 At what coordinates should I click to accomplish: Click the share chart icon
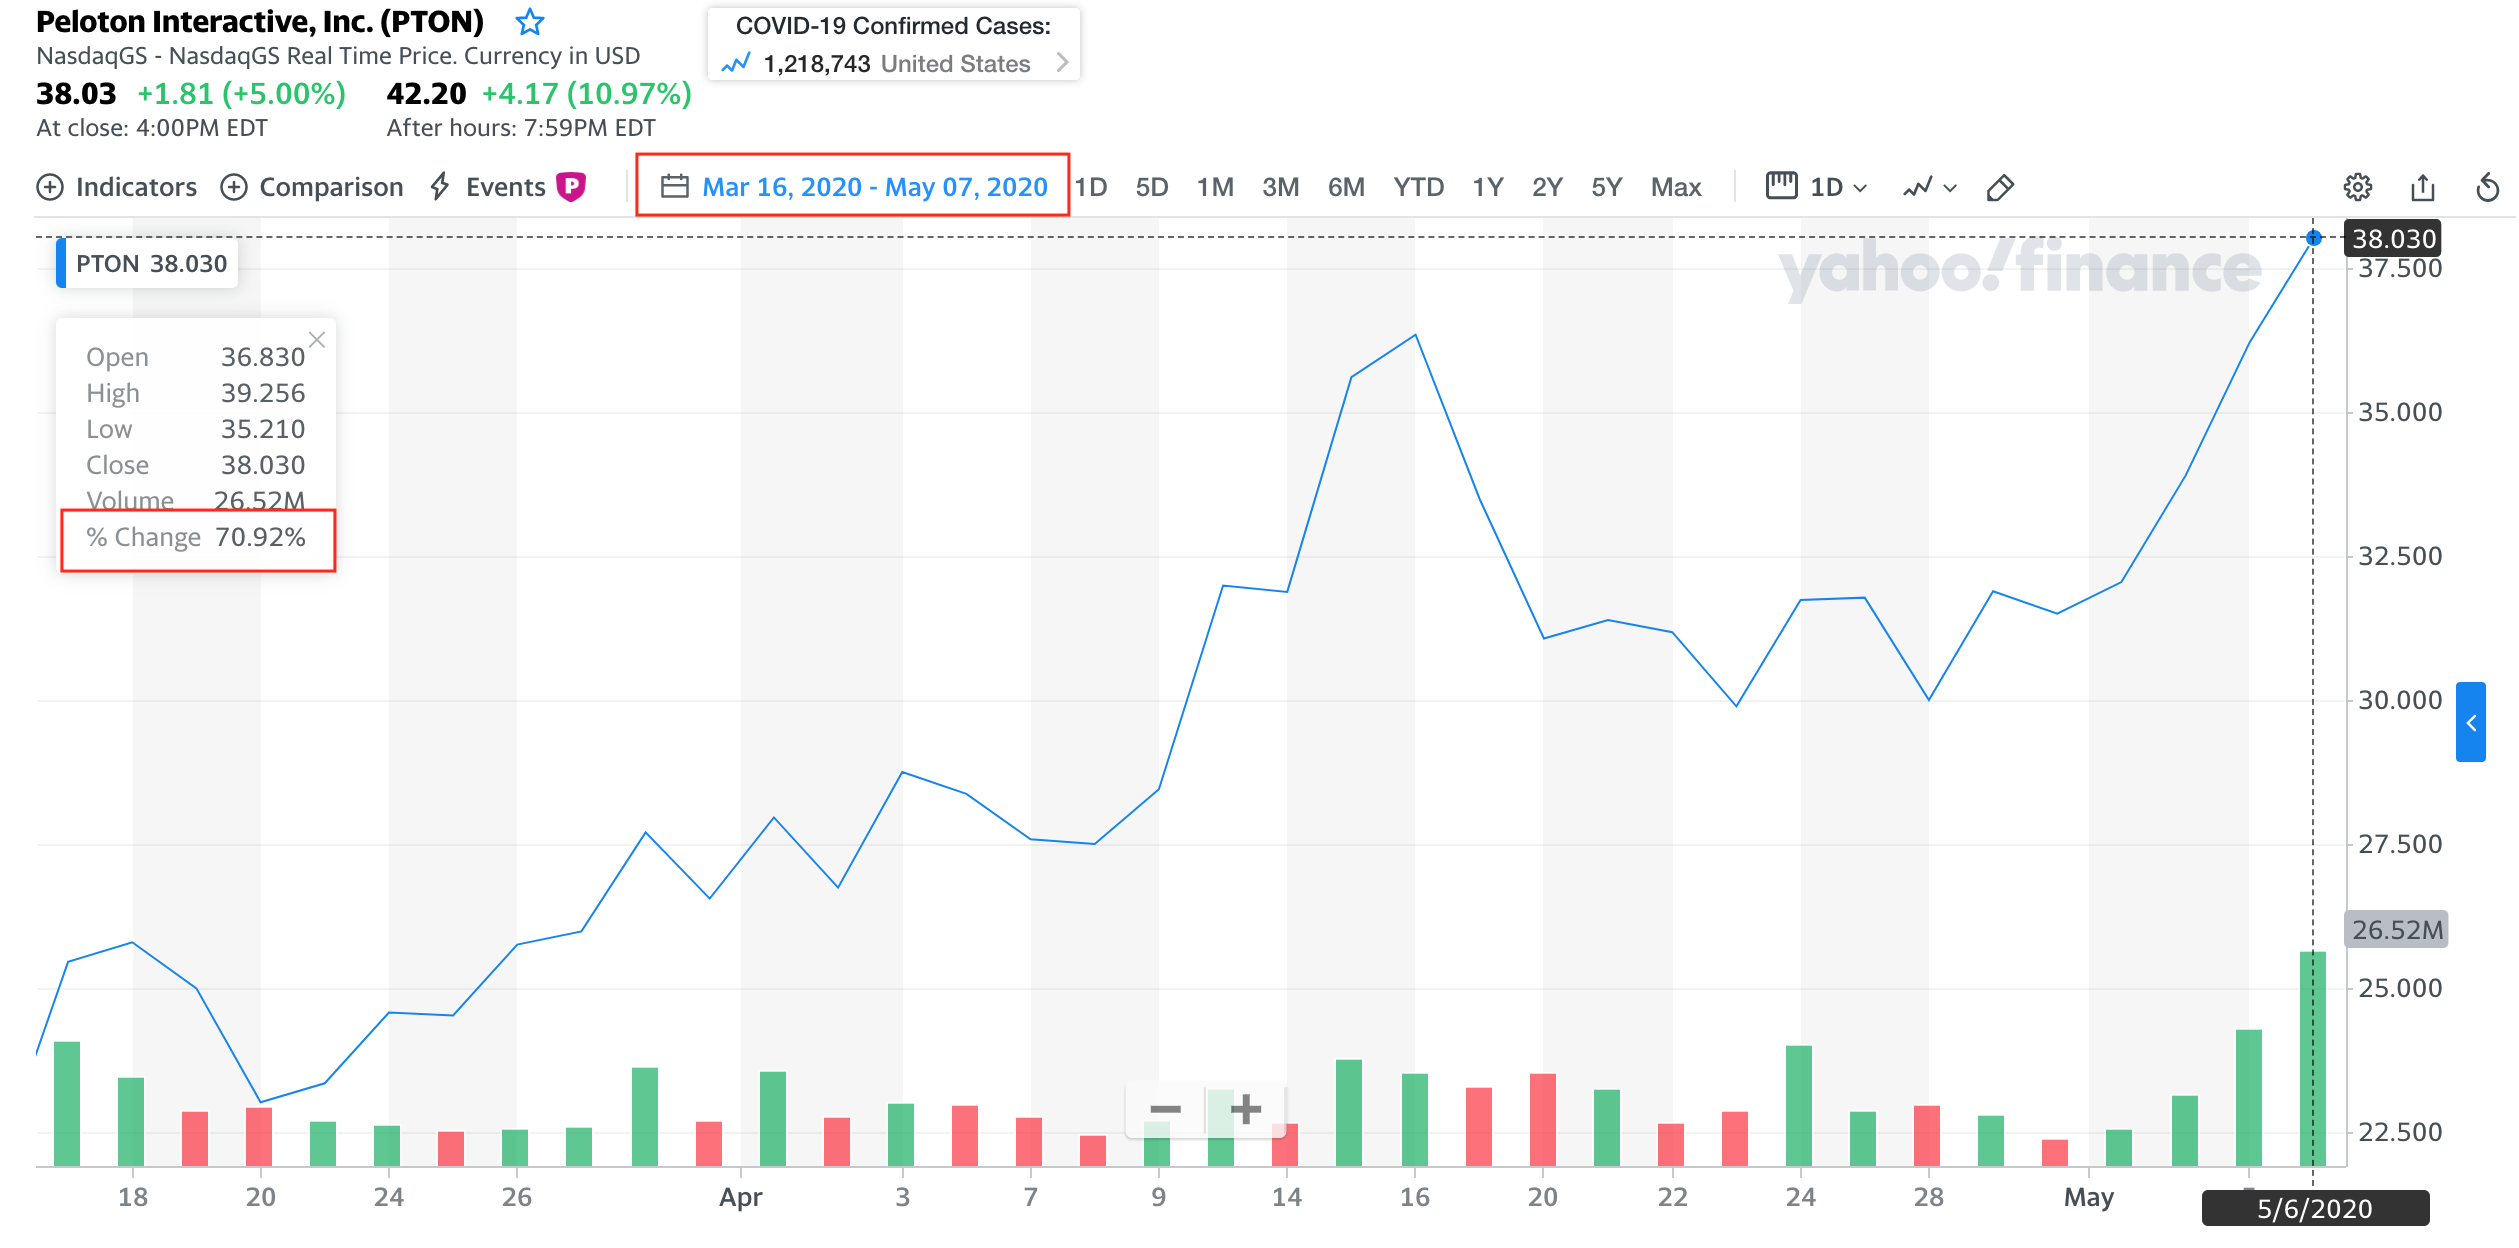[x=2422, y=187]
